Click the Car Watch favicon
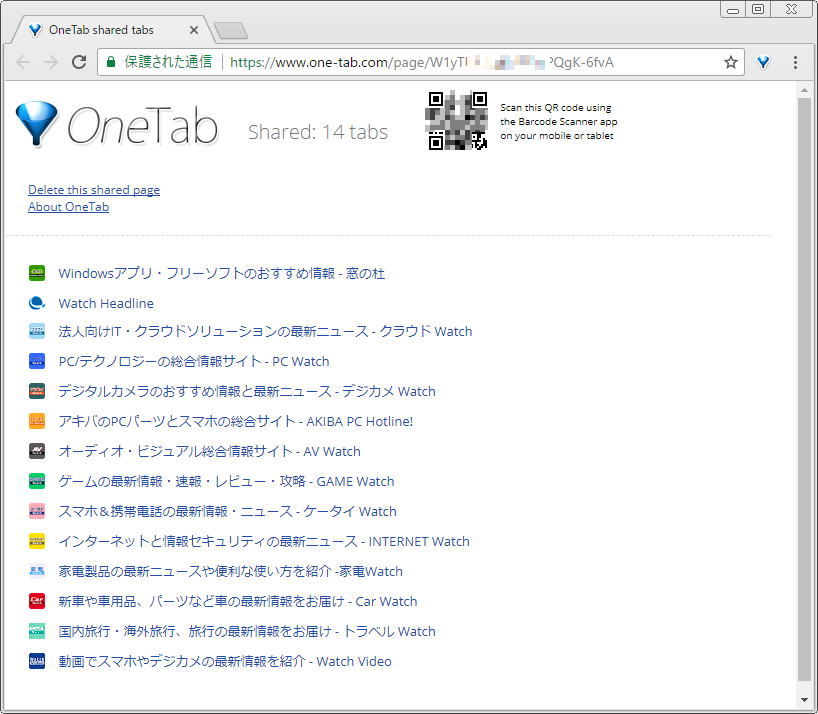Viewport: 818px width, 714px height. [x=36, y=601]
